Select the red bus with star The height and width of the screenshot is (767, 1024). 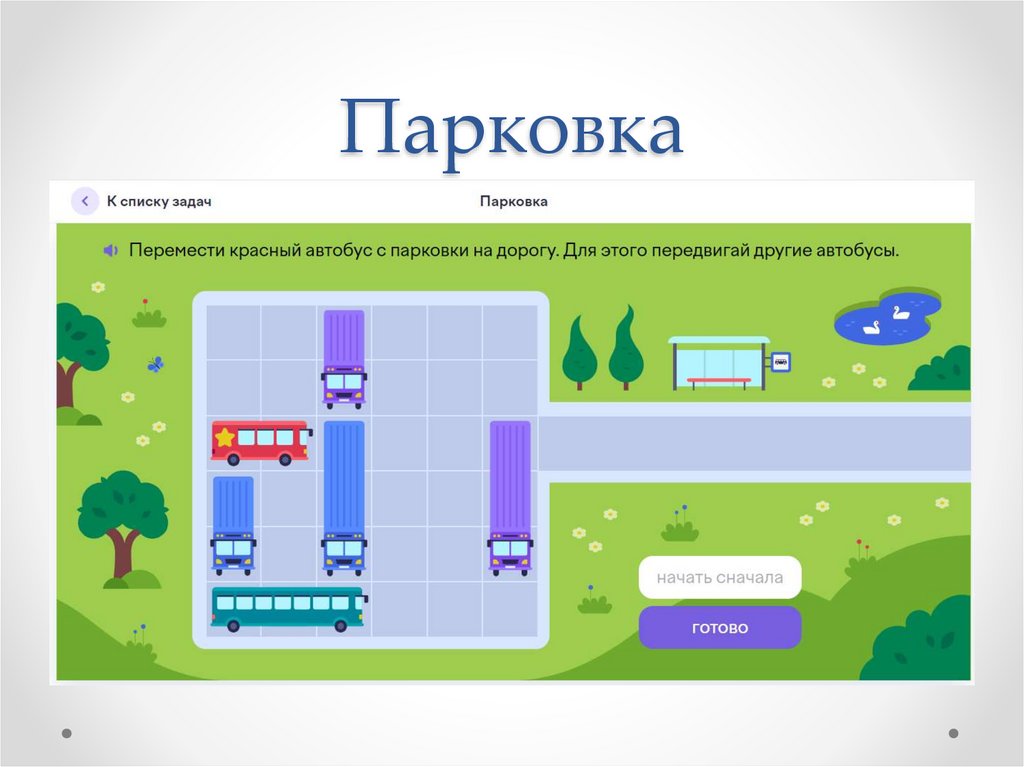[x=261, y=443]
